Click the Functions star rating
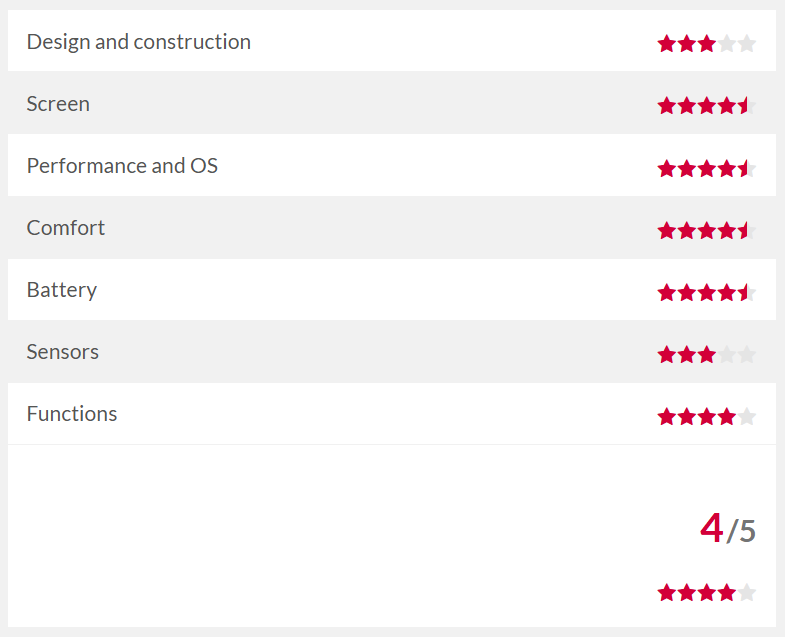This screenshot has height=637, width=785. pyautogui.click(x=706, y=416)
